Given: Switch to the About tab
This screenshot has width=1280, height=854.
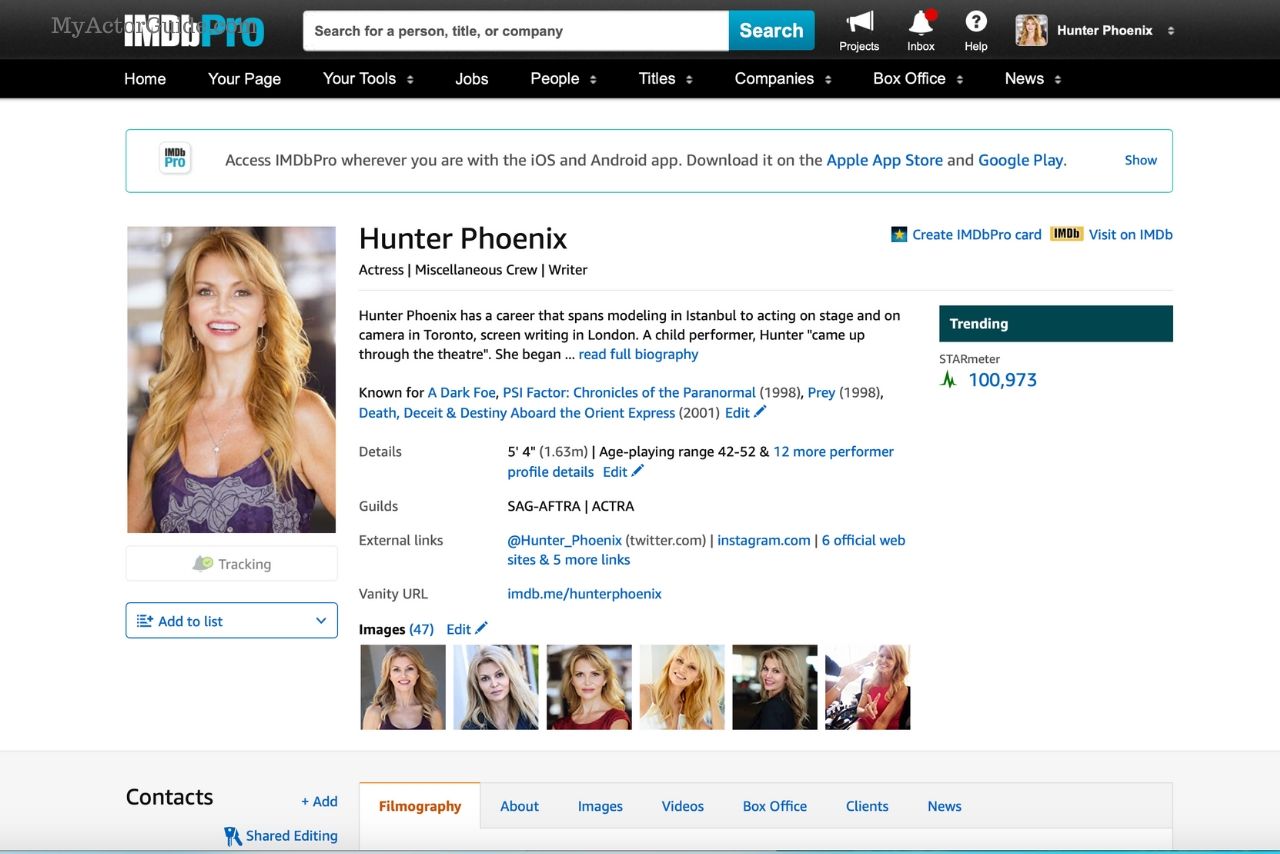Looking at the screenshot, I should click(519, 806).
